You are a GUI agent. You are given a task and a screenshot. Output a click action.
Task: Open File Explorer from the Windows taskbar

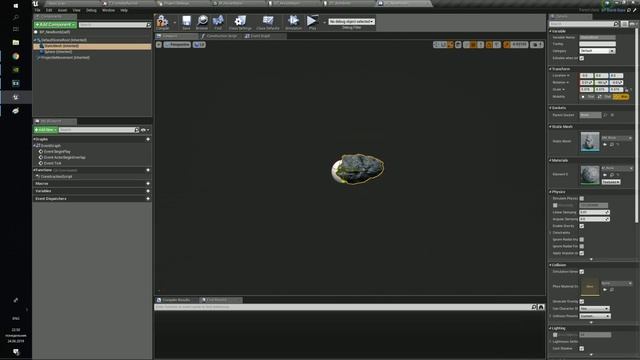point(16,42)
